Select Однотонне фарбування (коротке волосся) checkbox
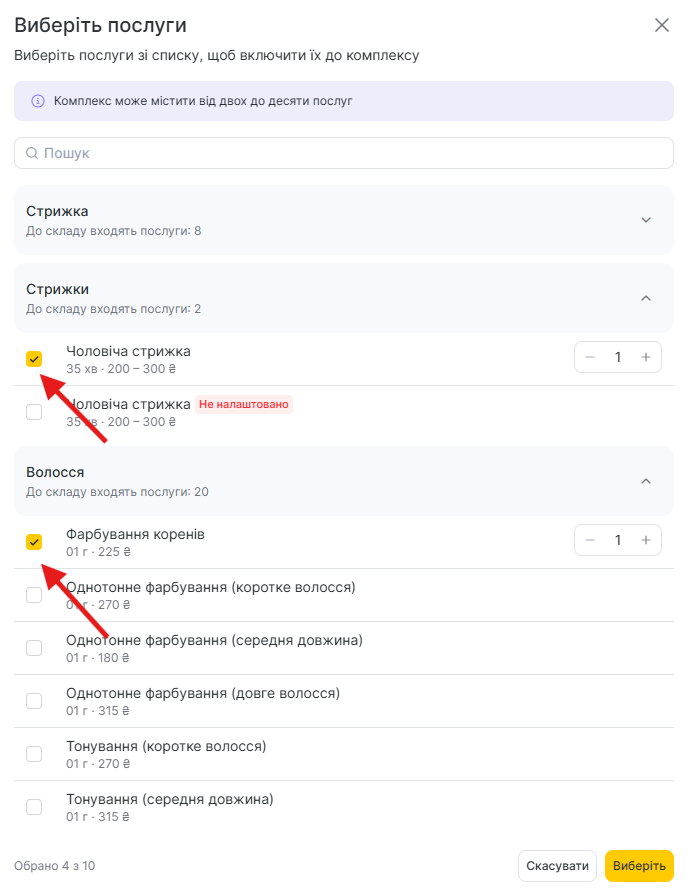Screen dimensions: 687x895 [x=34, y=595]
